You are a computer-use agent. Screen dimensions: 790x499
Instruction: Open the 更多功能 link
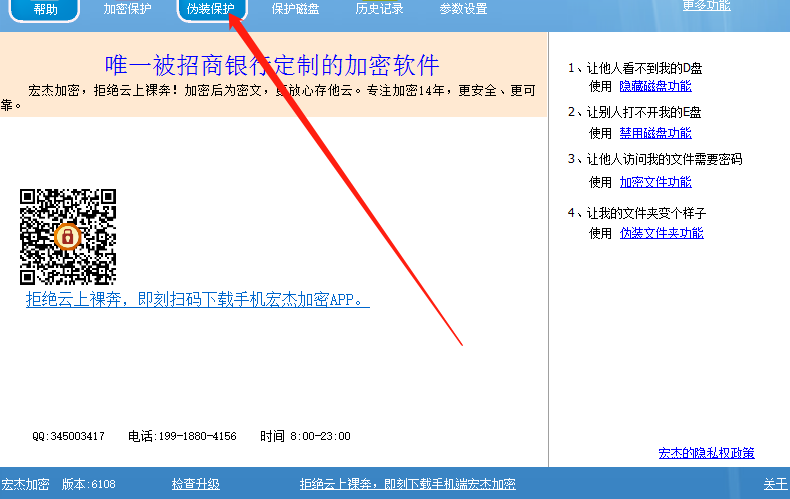click(706, 6)
